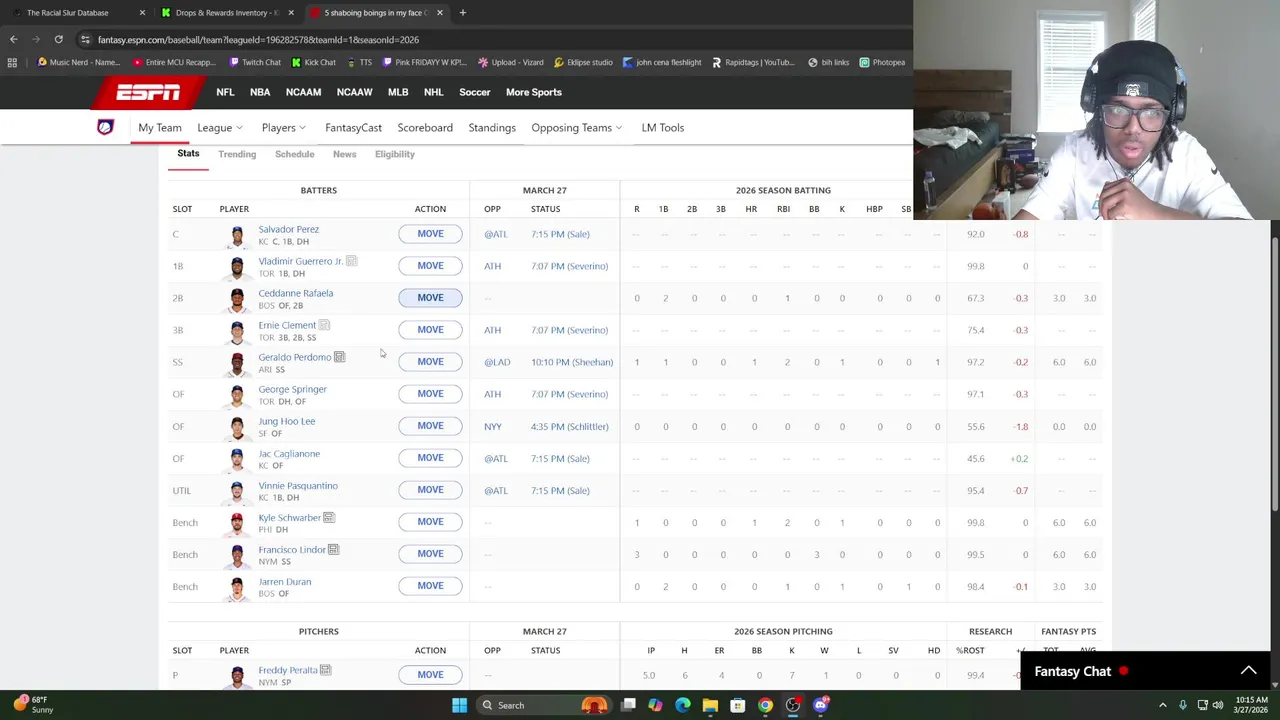The width and height of the screenshot is (1280, 720).
Task: Click the @LAD opponent link
Action: 497,362
